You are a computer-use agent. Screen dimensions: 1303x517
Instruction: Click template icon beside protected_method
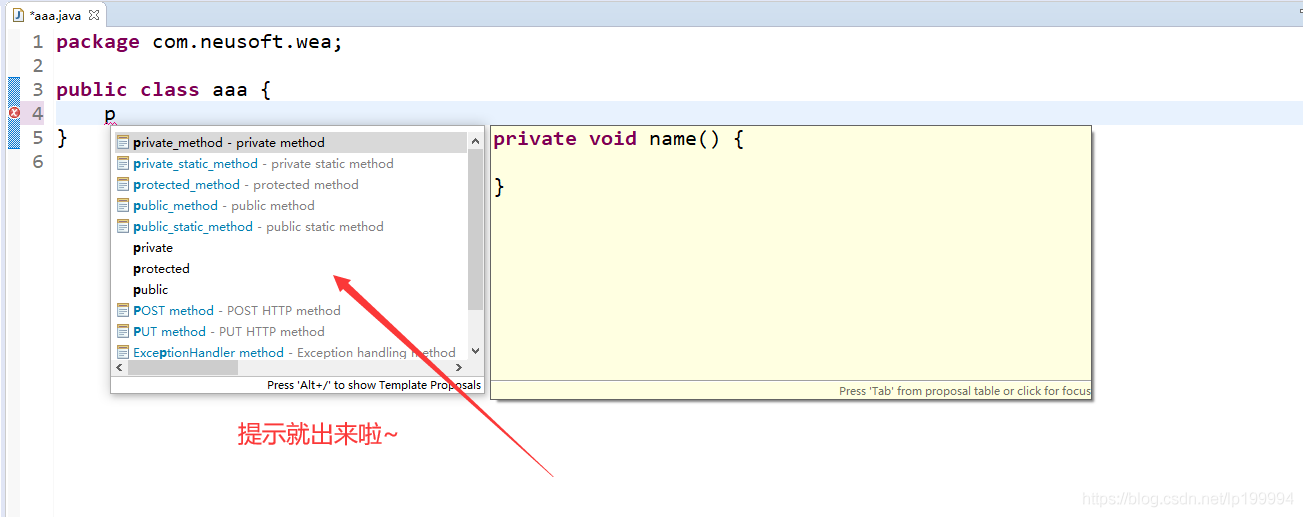123,184
